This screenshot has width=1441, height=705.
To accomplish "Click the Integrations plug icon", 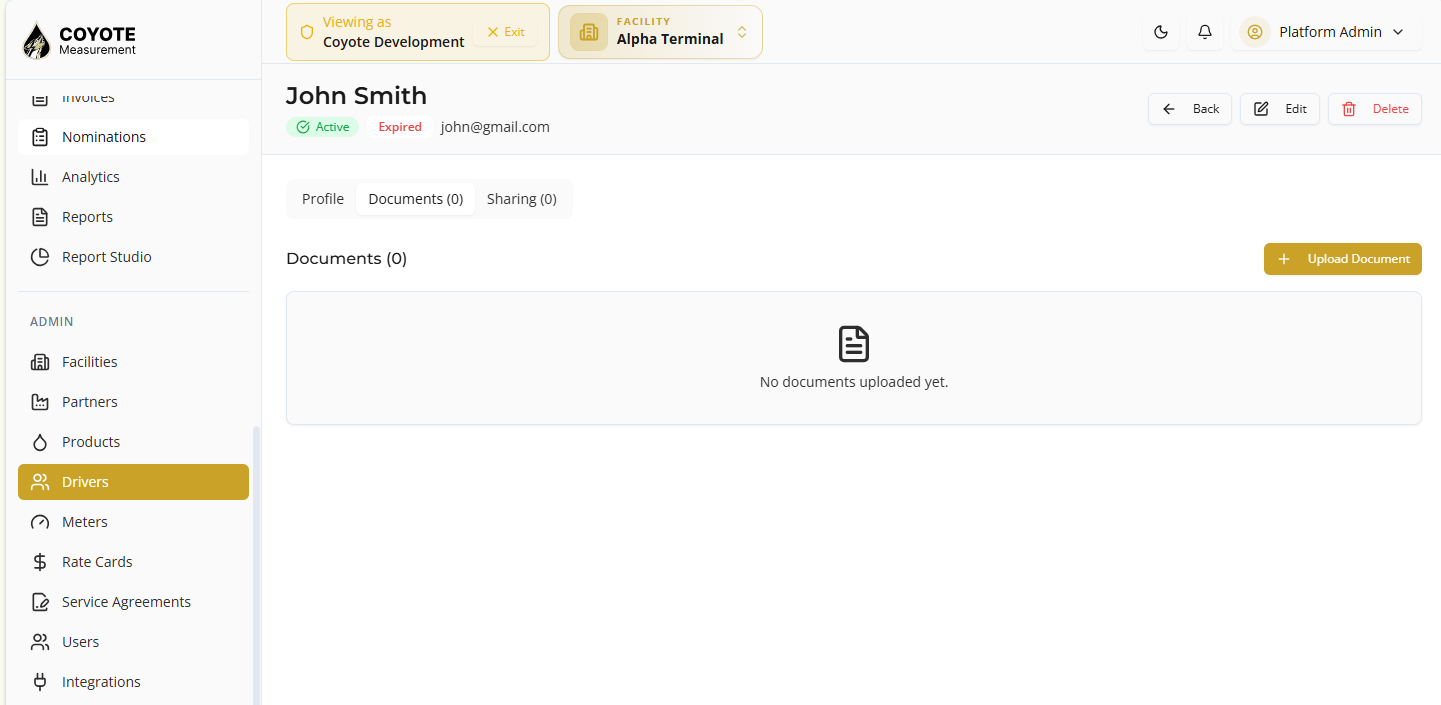I will (40, 682).
